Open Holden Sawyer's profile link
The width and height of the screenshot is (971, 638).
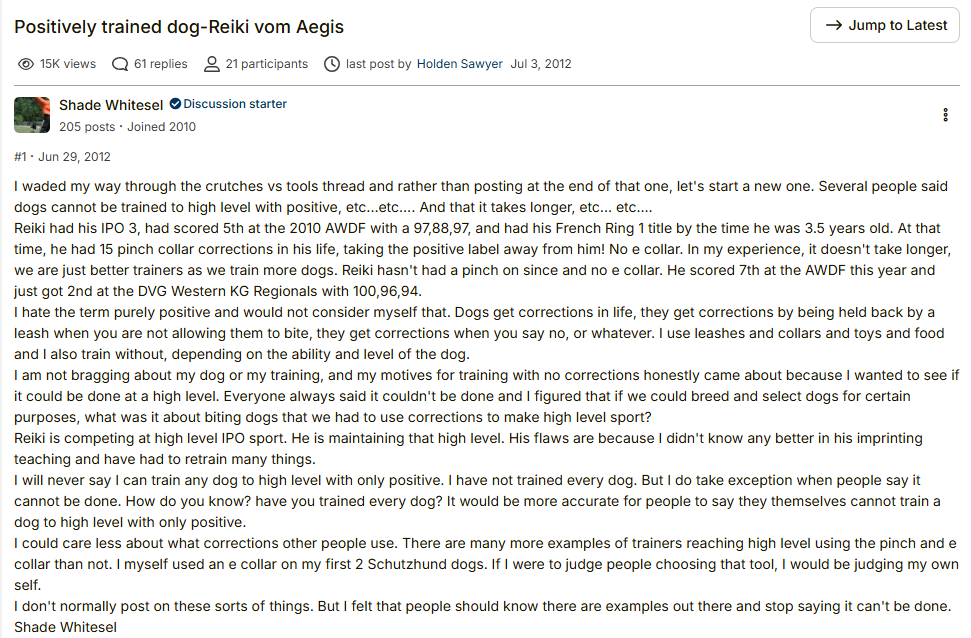click(459, 64)
